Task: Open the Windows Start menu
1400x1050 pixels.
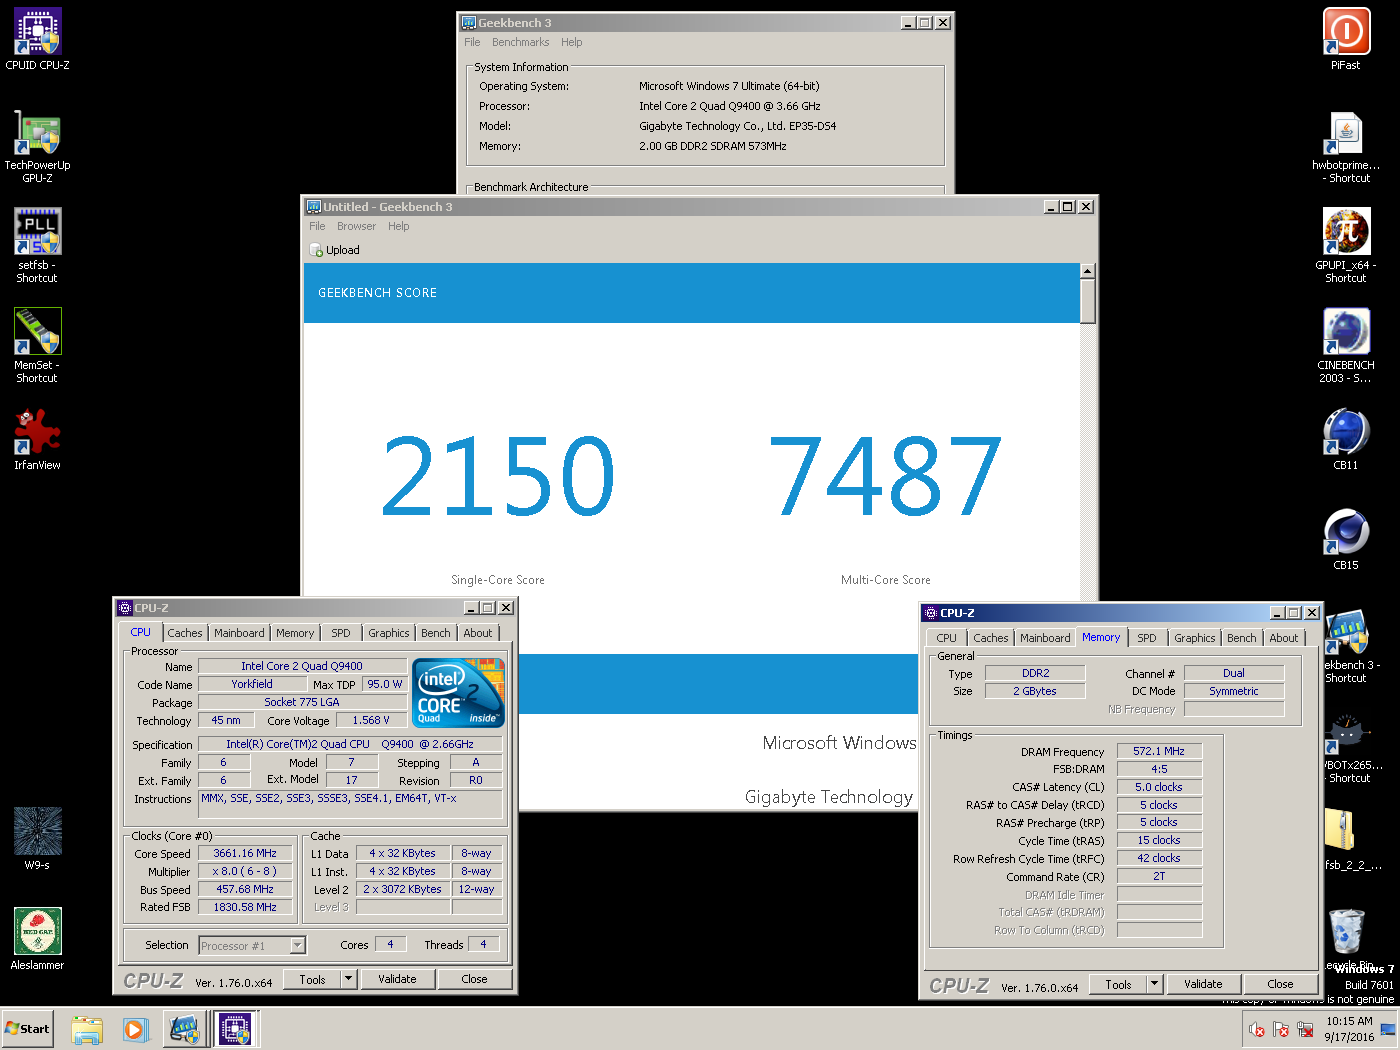Action: [27, 1029]
